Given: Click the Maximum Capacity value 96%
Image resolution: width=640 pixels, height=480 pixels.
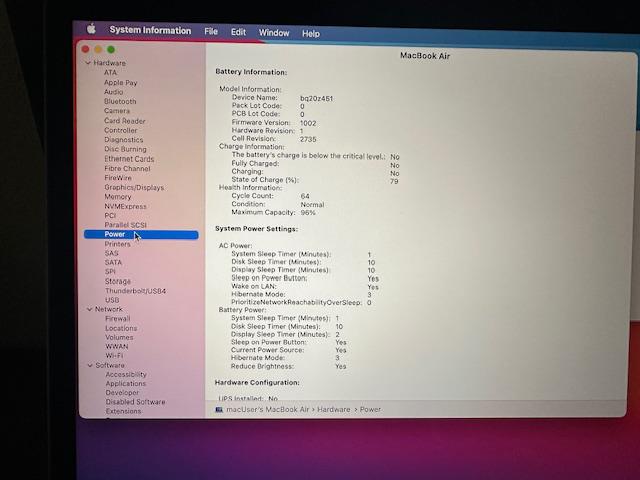Looking at the screenshot, I should 308,213.
